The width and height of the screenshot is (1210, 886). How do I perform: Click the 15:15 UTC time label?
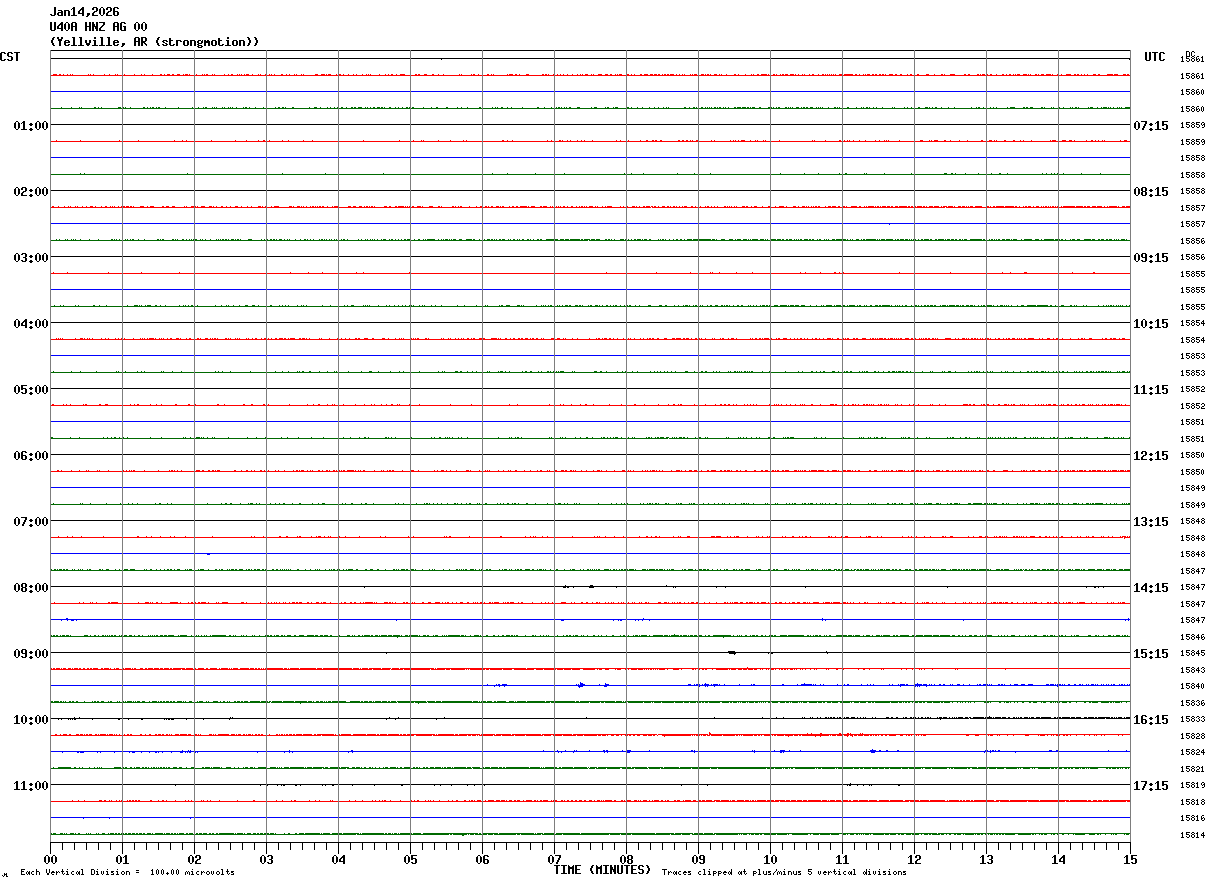point(1151,653)
